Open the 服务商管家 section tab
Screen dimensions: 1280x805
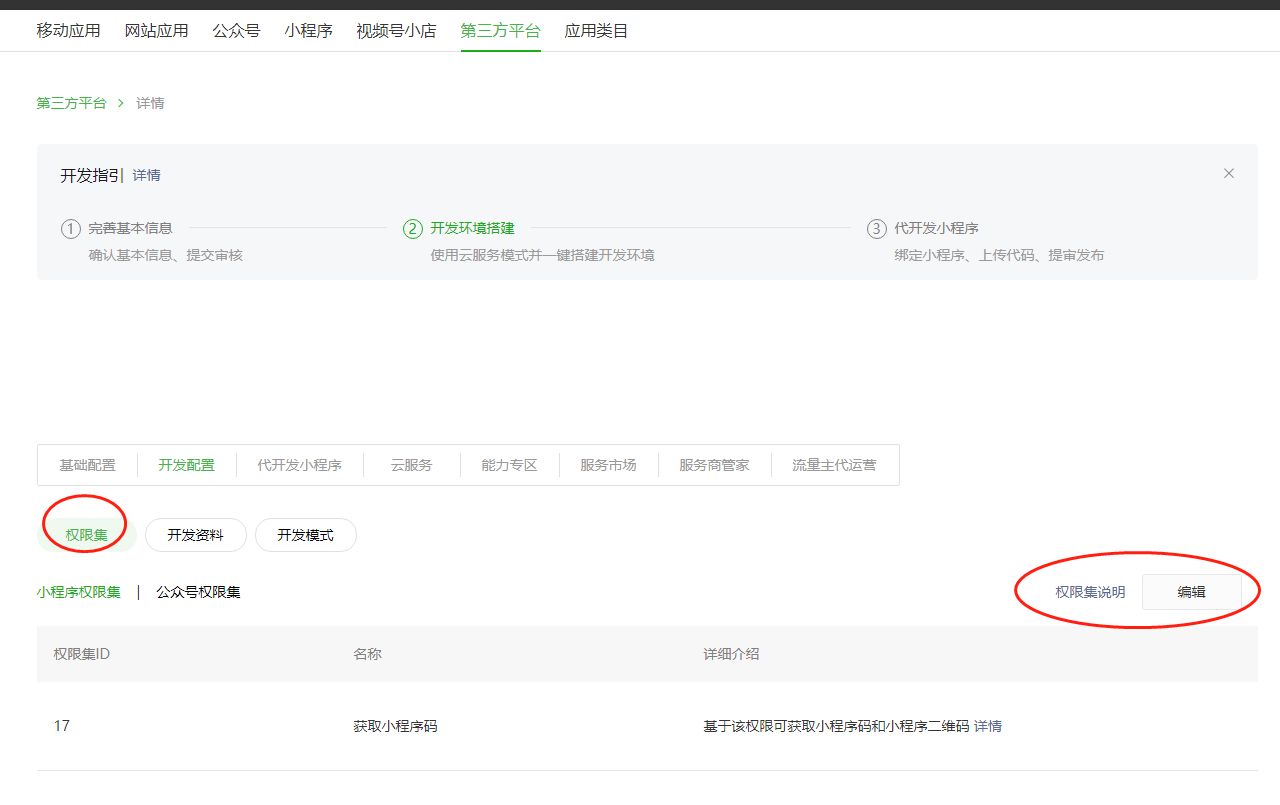(x=714, y=465)
